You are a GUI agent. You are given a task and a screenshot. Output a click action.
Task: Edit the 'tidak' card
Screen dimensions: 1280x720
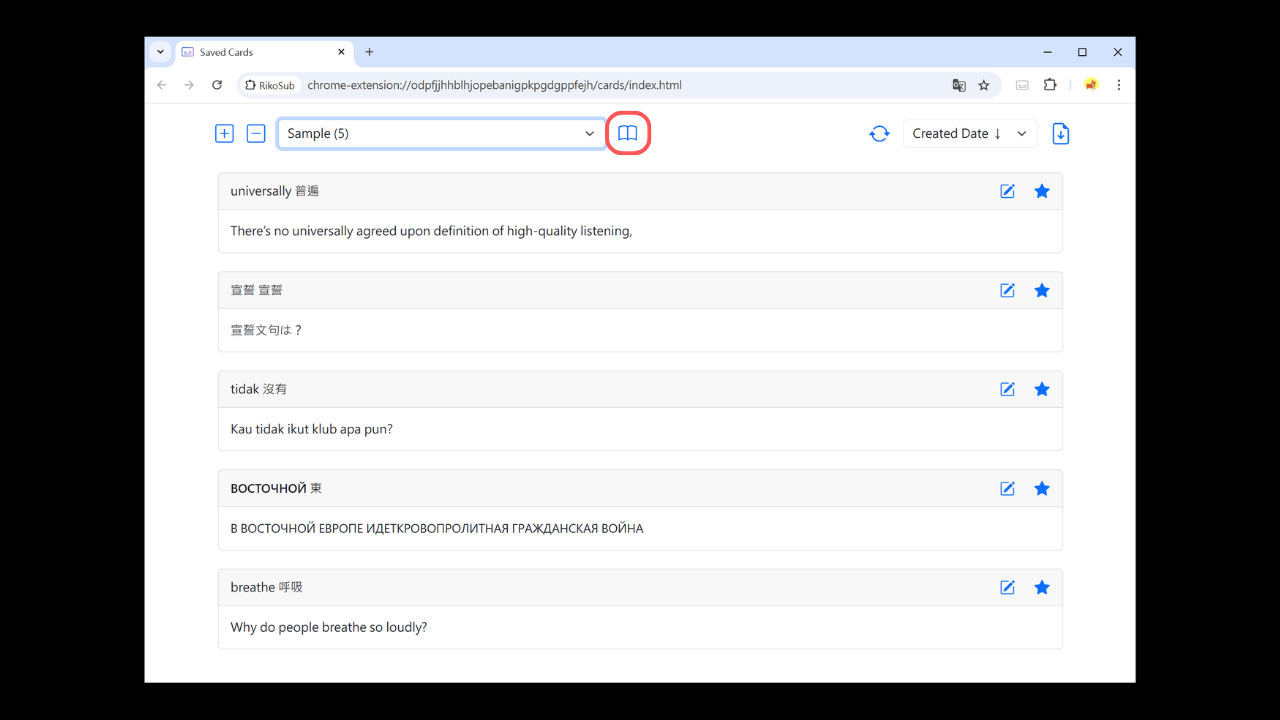[x=1007, y=389]
